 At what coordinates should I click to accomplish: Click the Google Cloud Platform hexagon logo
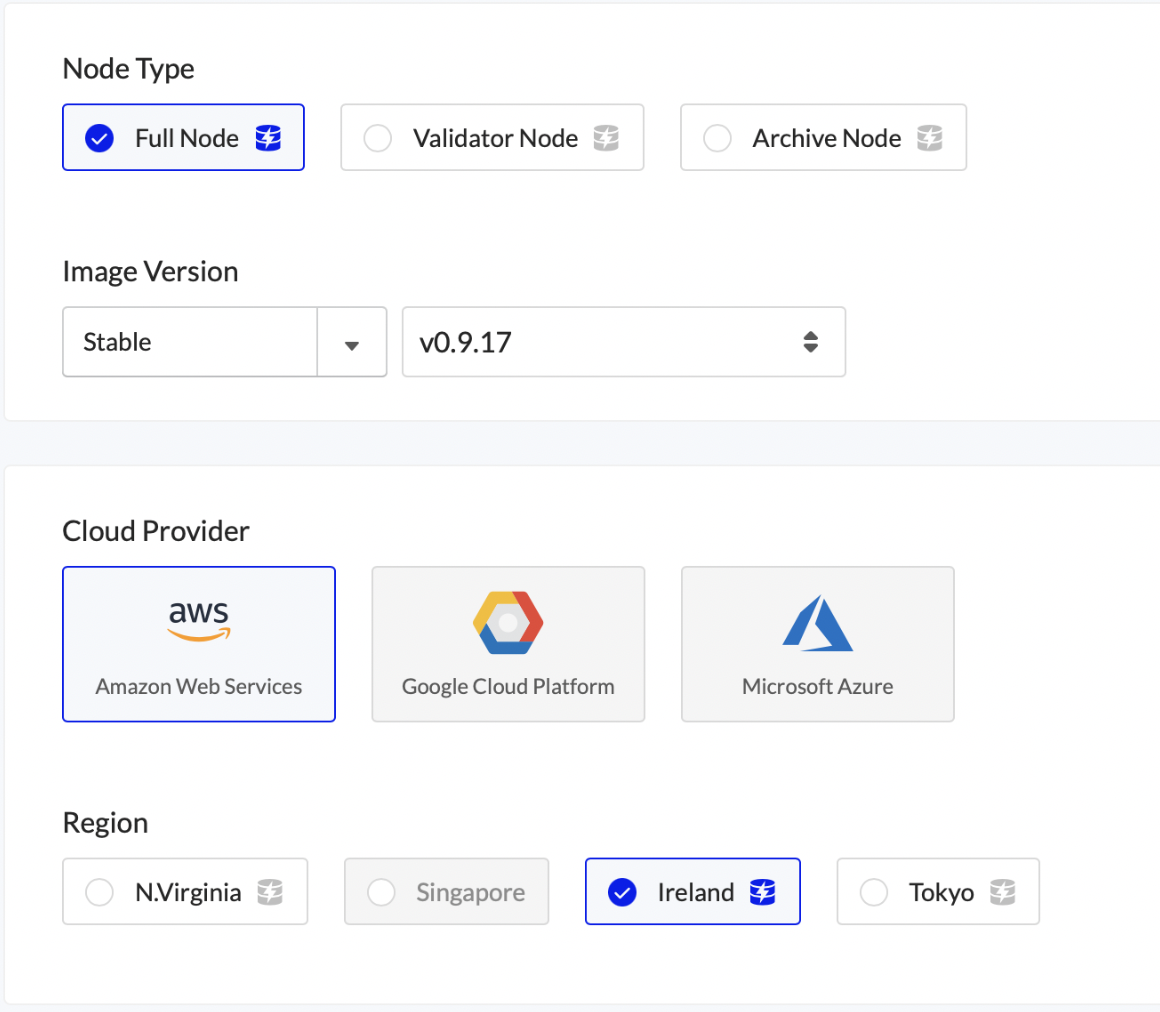coord(508,622)
